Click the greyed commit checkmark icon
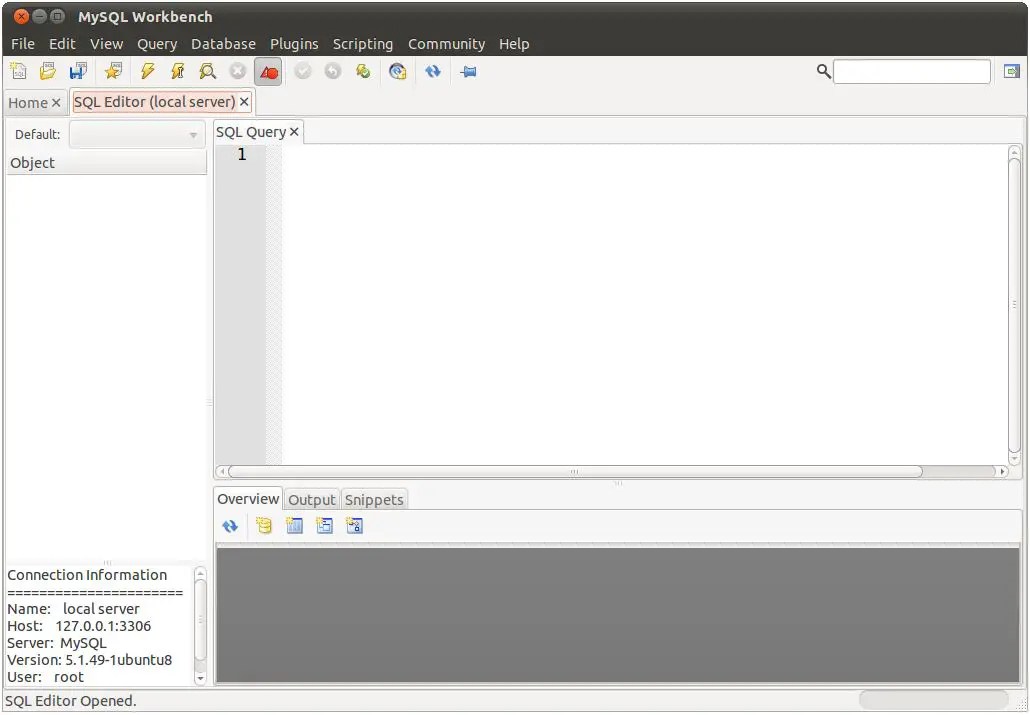The image size is (1030, 715). (x=302, y=71)
